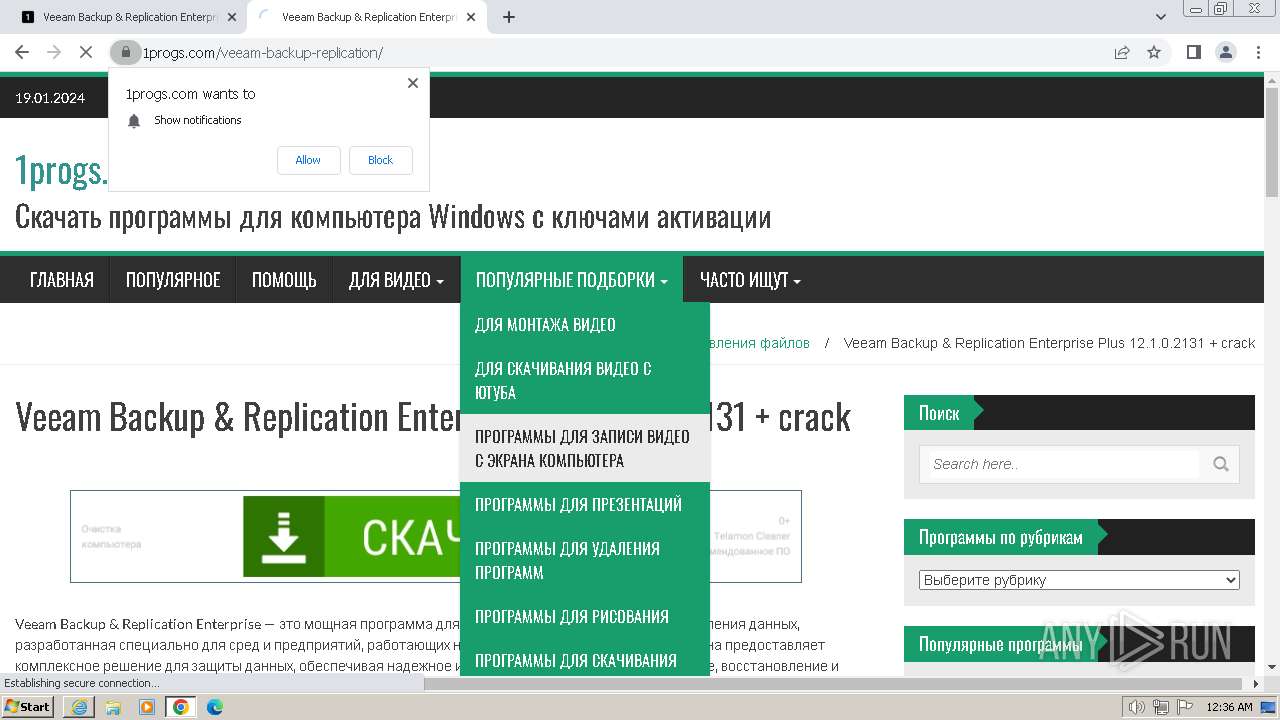Select ПРОГРАММЫ ДЛЯ ПРЕЗЕНТАЦИЙ entry

[x=585, y=504]
